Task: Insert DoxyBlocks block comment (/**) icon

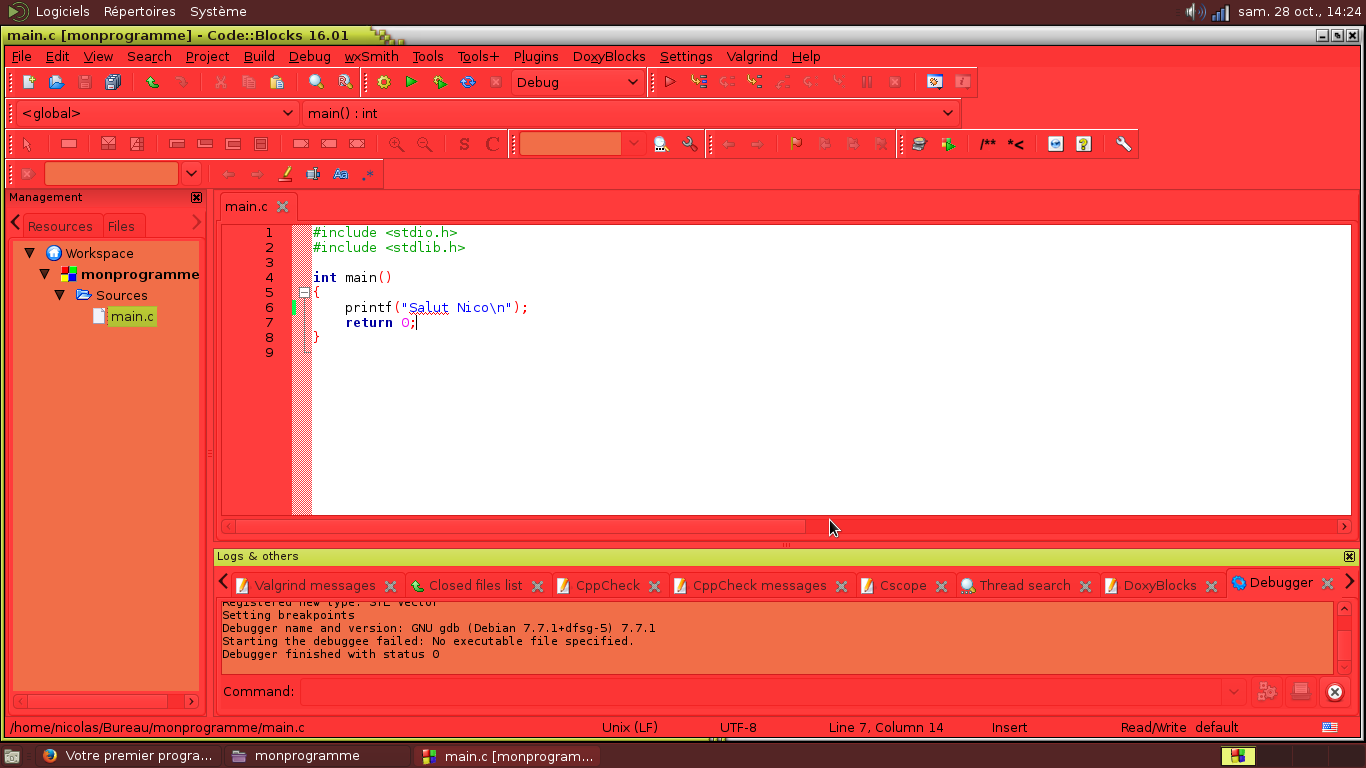Action: [988, 144]
